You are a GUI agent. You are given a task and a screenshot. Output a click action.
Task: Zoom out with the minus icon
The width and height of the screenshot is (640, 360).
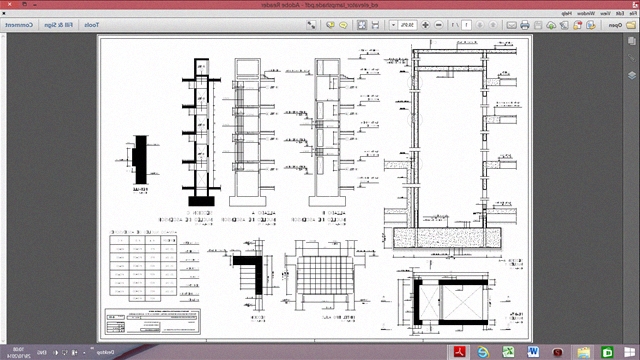439,25
